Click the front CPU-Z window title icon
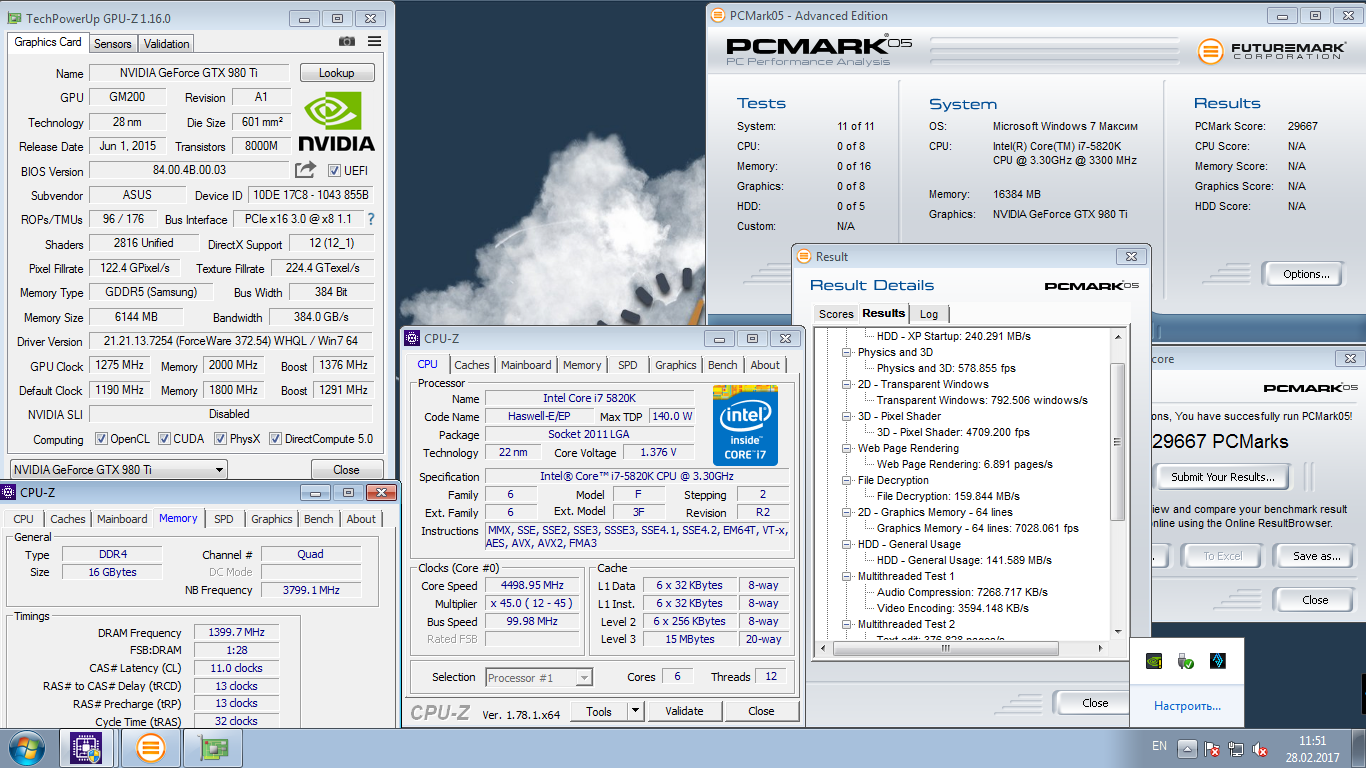 click(412, 338)
